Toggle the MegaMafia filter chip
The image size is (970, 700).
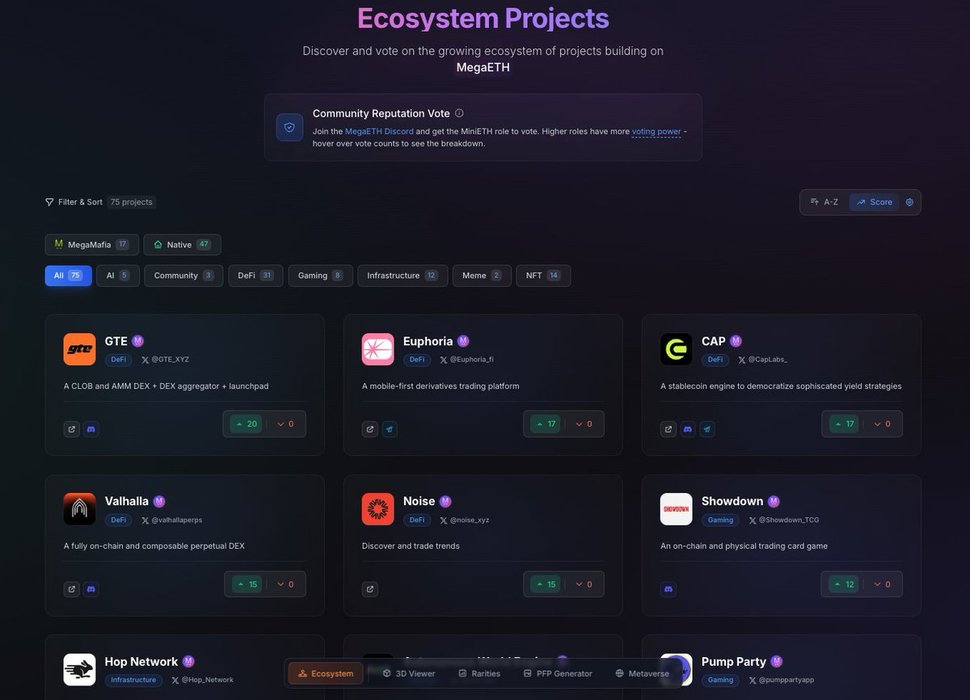(91, 244)
